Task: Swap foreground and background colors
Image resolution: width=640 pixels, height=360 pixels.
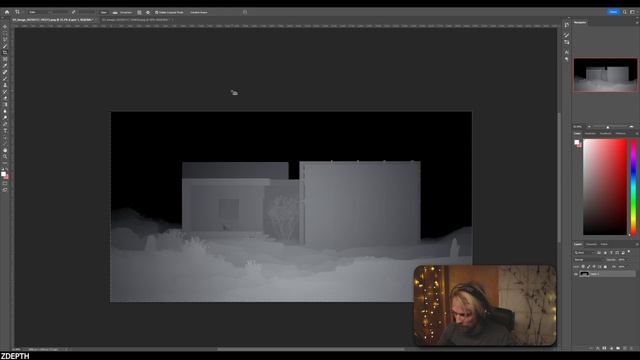Action: coord(7,169)
